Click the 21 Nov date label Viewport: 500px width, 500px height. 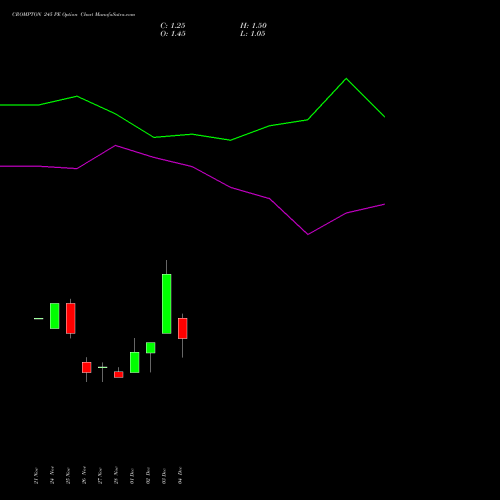click(36, 476)
